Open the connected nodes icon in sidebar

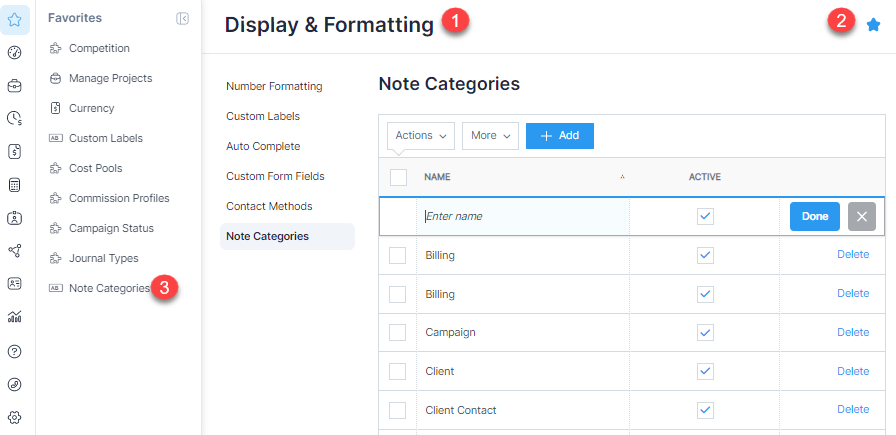15,250
